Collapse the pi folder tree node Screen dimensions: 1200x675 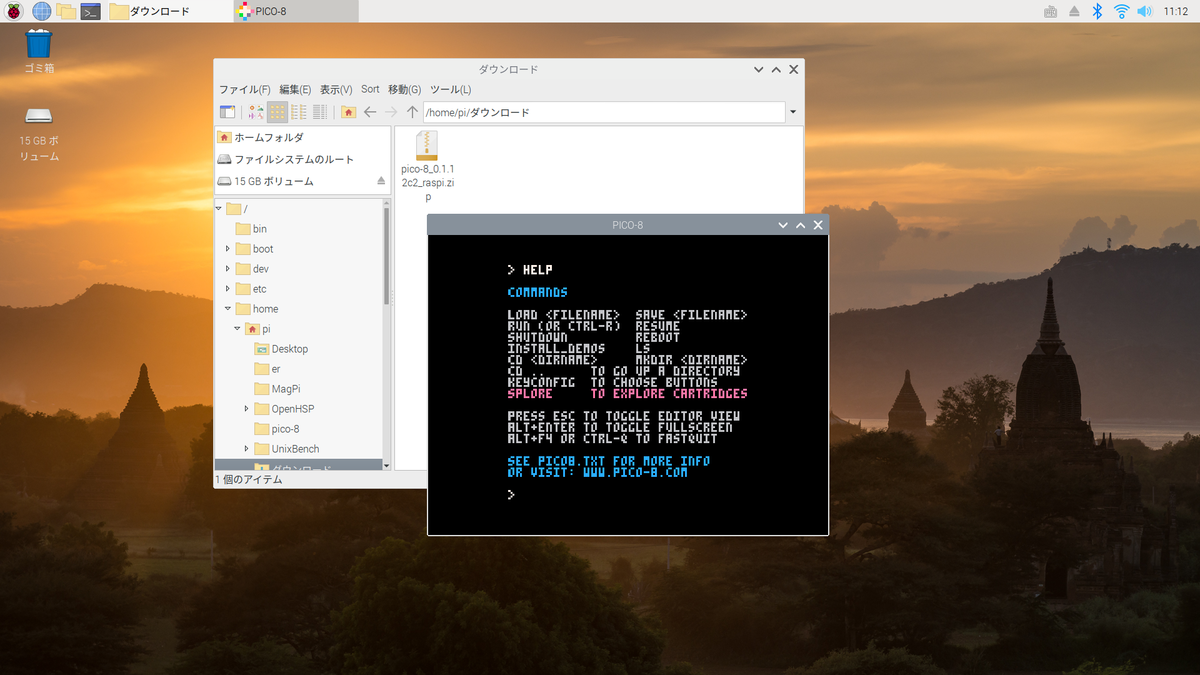click(237, 329)
